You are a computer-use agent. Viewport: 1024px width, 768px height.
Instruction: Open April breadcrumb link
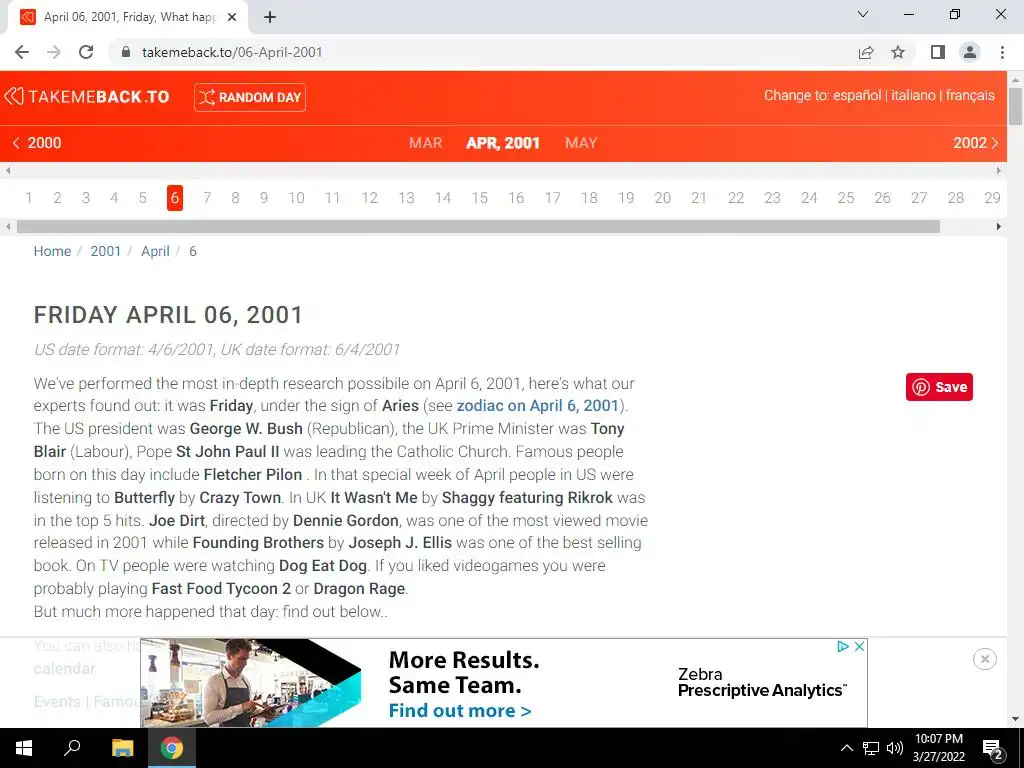[155, 251]
